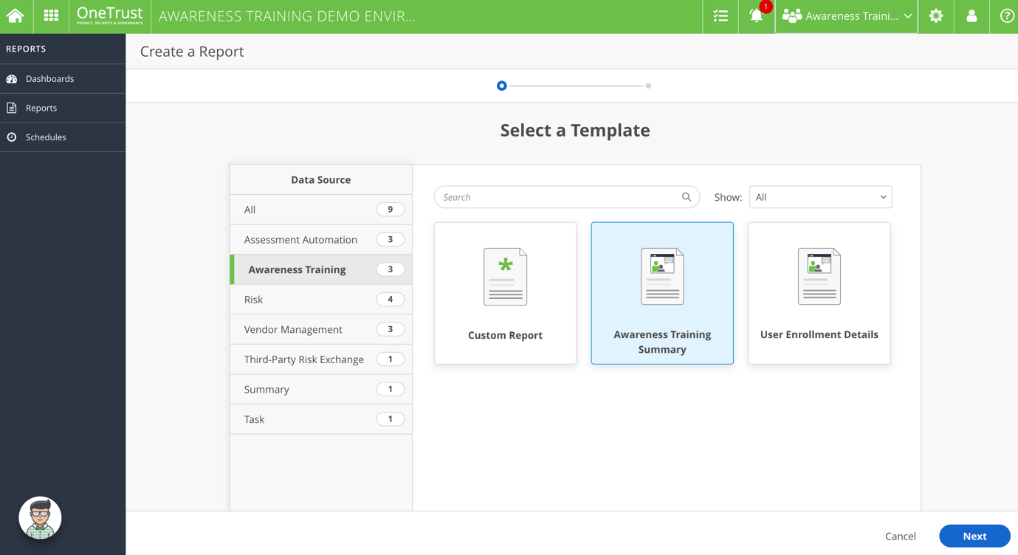The height and width of the screenshot is (555, 1018).
Task: Open the settings gear icon
Action: point(936,16)
